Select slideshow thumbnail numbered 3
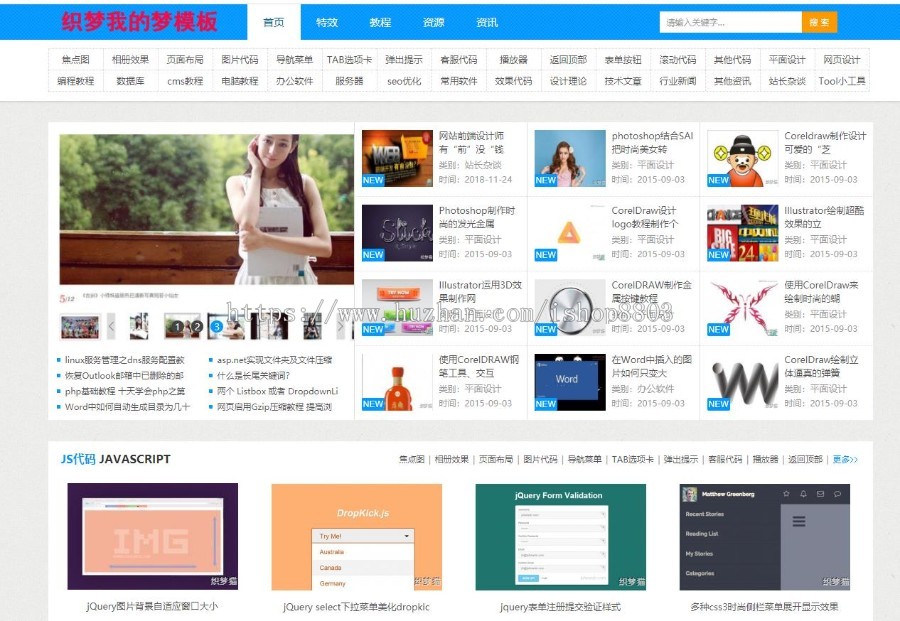 [x=226, y=327]
